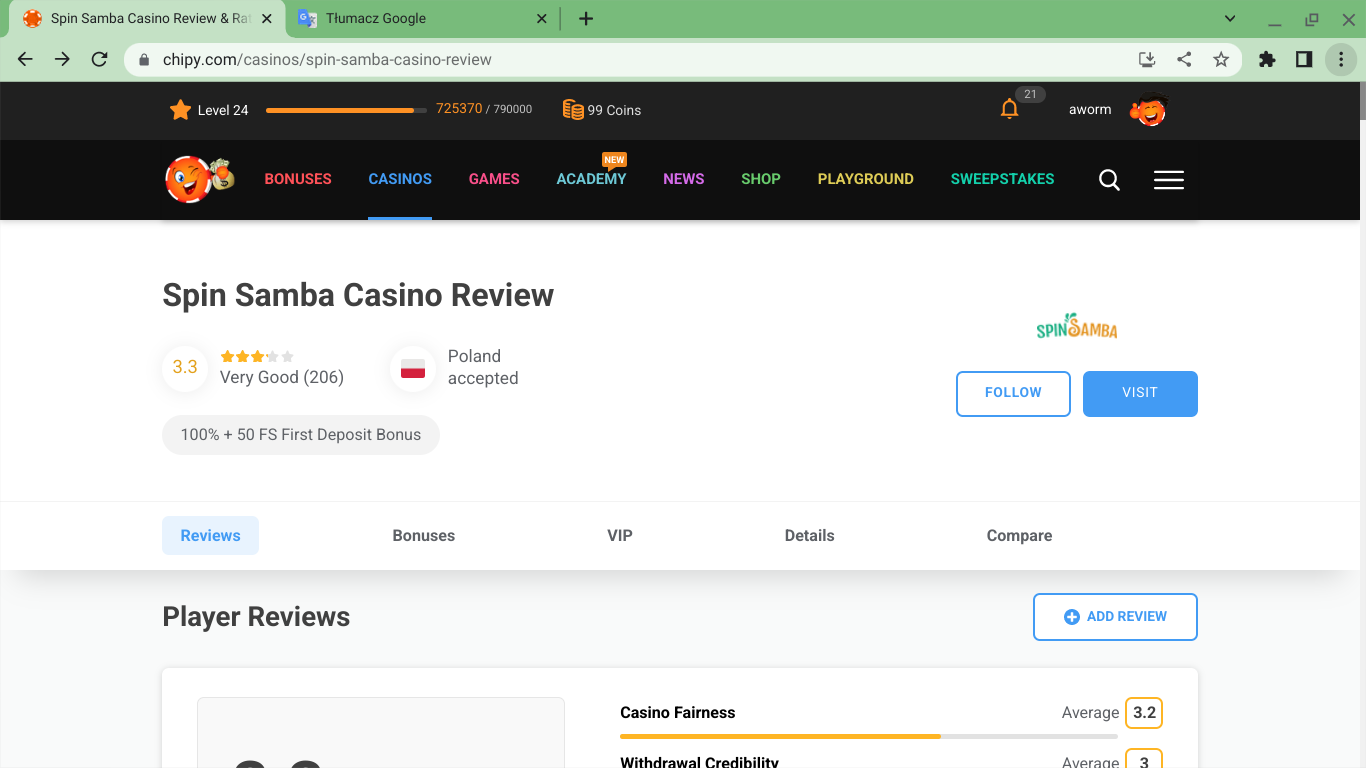The height and width of the screenshot is (768, 1366).
Task: Click the coins stack icon
Action: coord(573,110)
